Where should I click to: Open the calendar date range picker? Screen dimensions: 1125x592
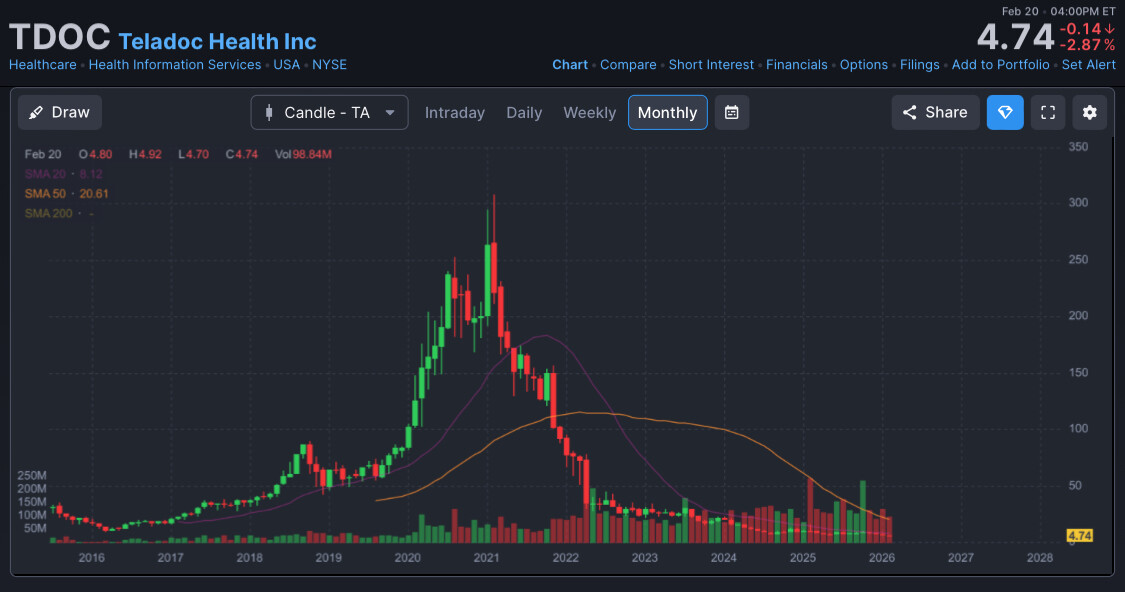[x=731, y=112]
